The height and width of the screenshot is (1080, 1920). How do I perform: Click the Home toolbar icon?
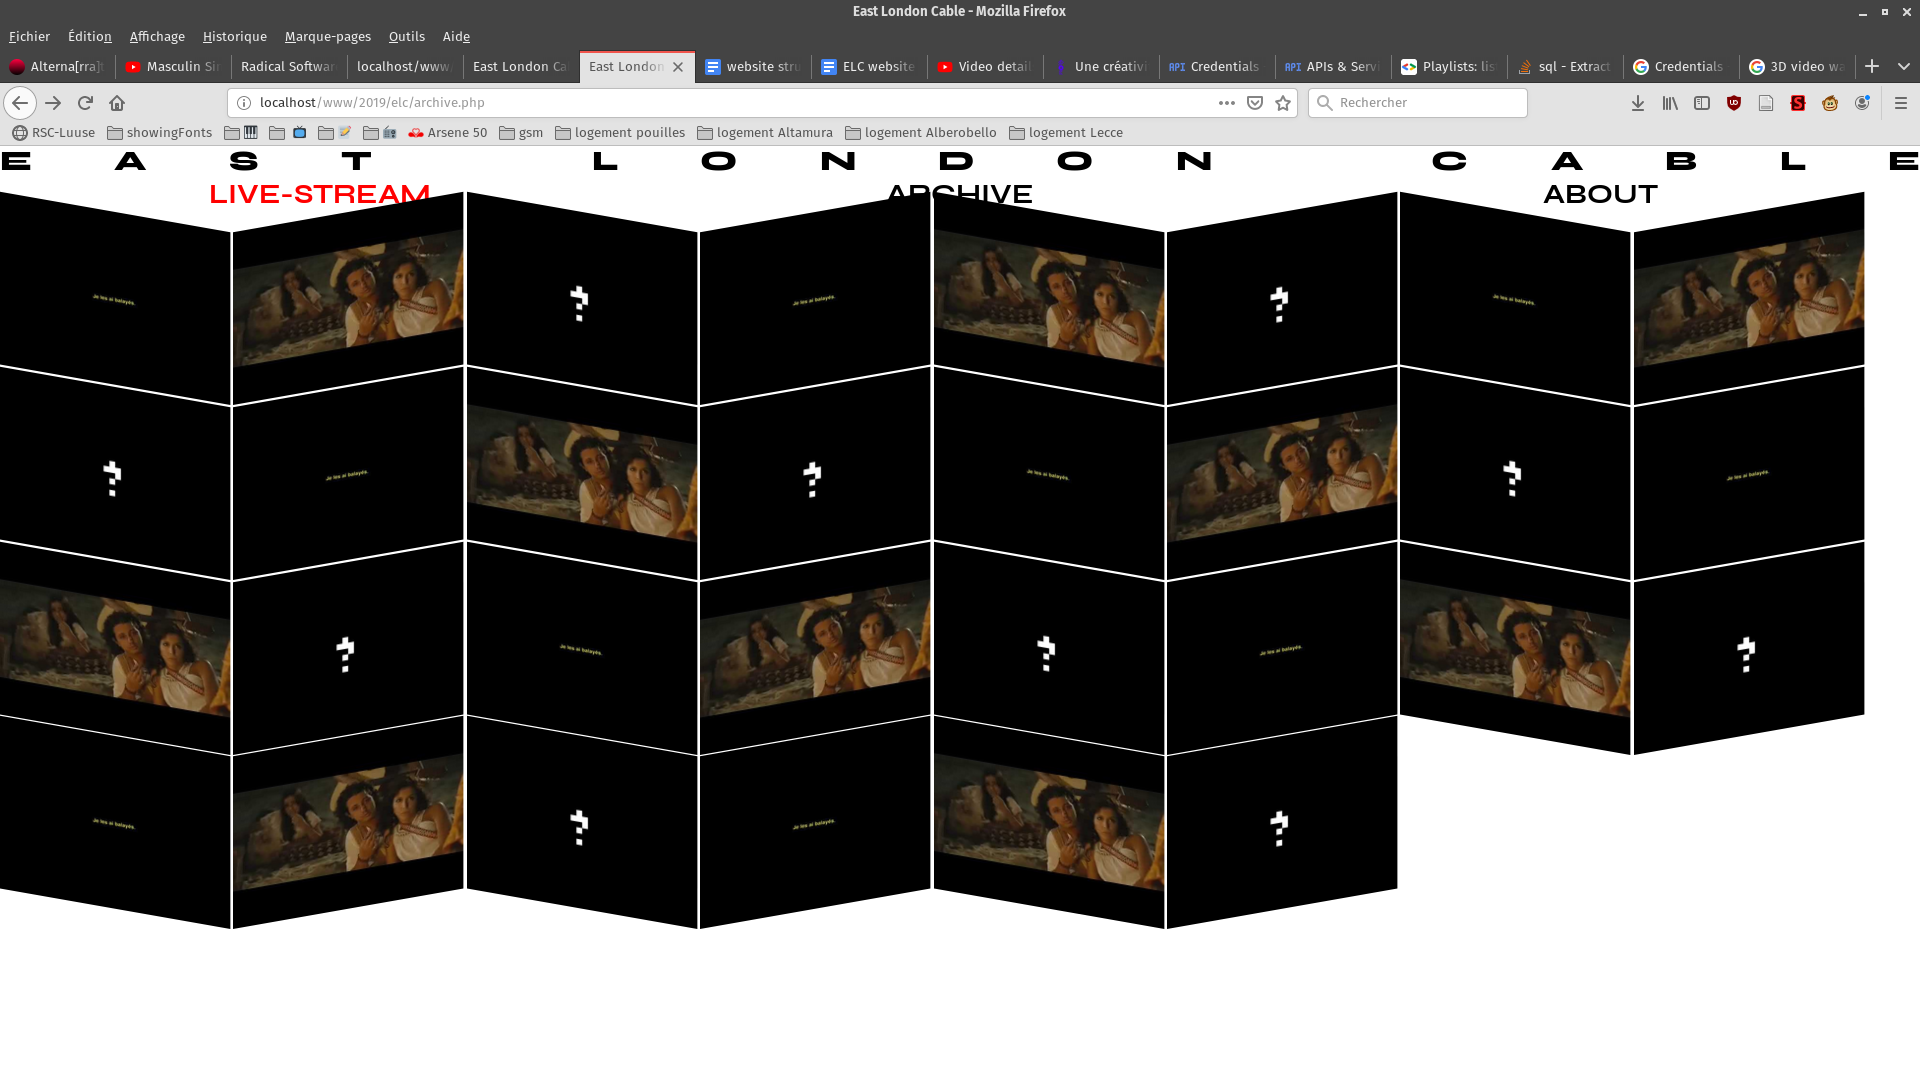117,103
